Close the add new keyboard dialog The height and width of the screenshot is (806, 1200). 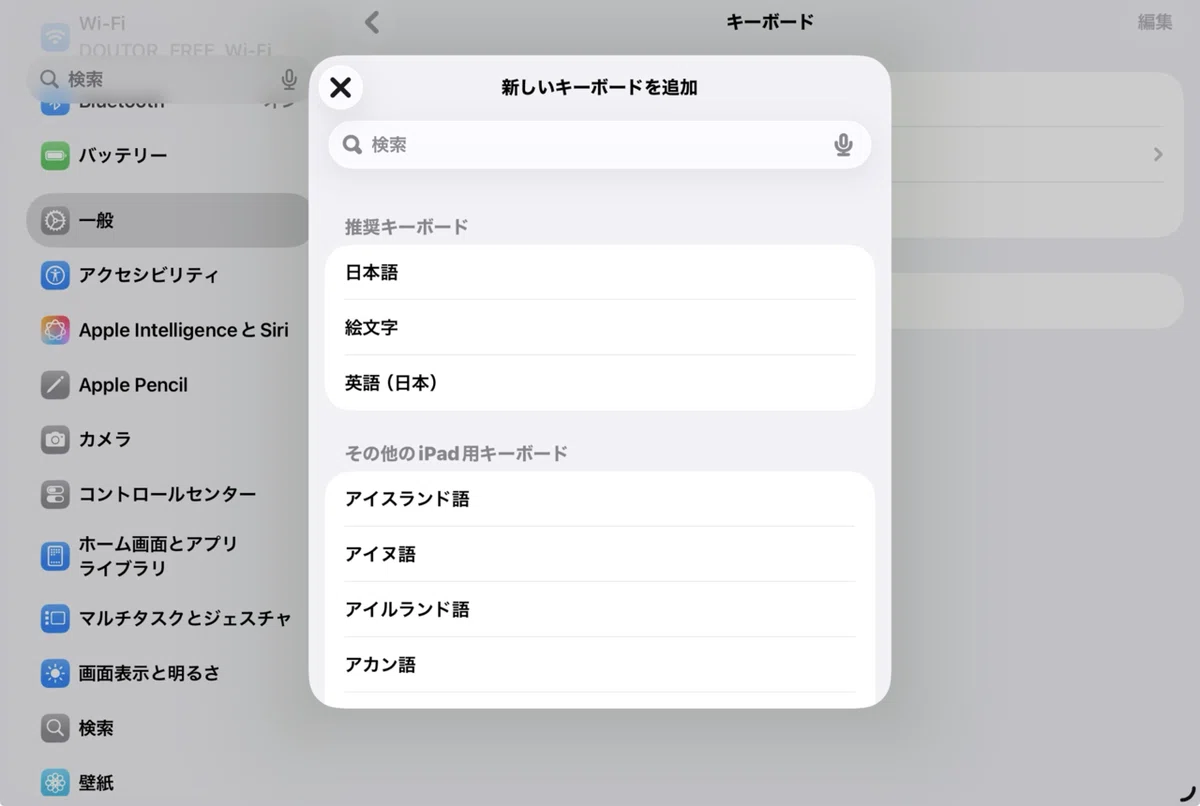340,87
